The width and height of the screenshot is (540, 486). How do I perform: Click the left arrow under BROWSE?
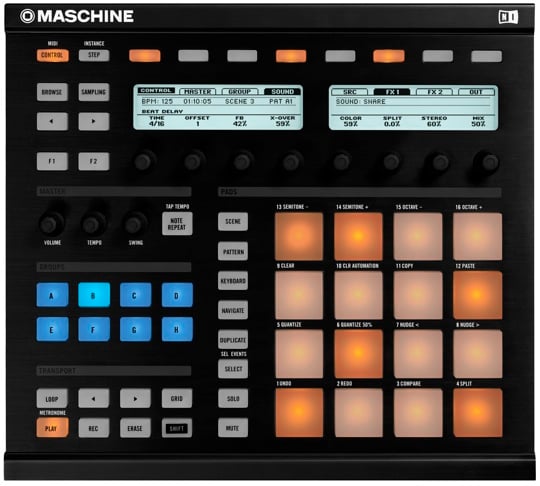coord(52,121)
